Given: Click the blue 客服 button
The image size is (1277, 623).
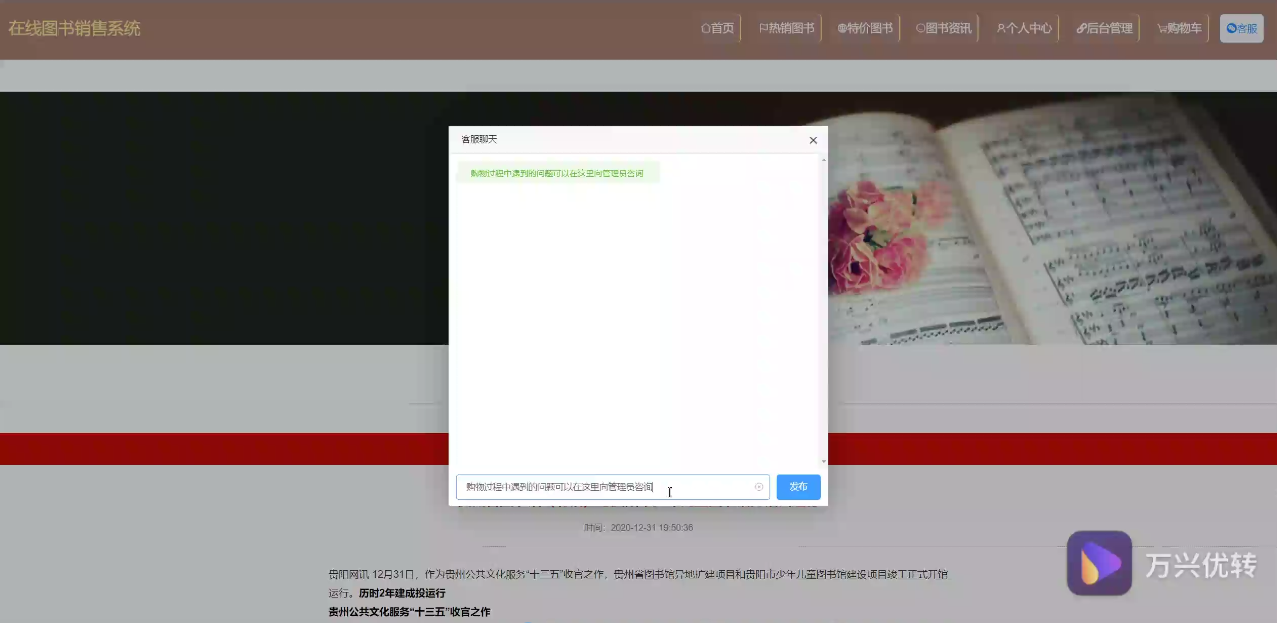Looking at the screenshot, I should pos(1242,28).
